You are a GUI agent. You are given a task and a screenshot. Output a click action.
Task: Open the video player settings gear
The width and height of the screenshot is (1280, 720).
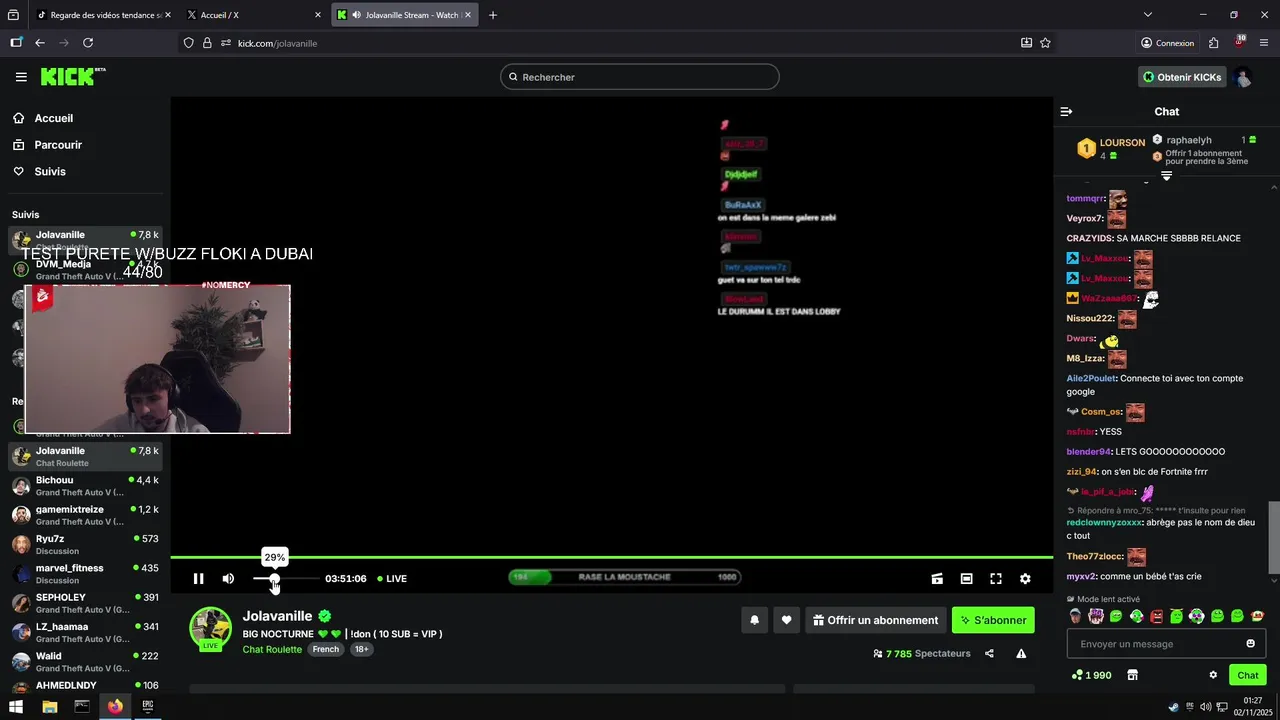pos(1025,578)
